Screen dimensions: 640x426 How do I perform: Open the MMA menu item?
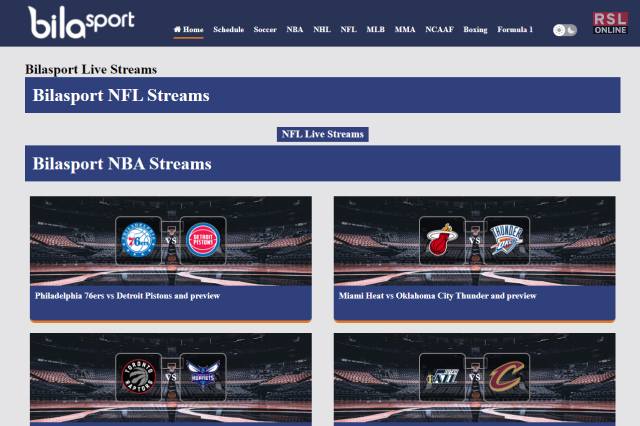click(405, 29)
